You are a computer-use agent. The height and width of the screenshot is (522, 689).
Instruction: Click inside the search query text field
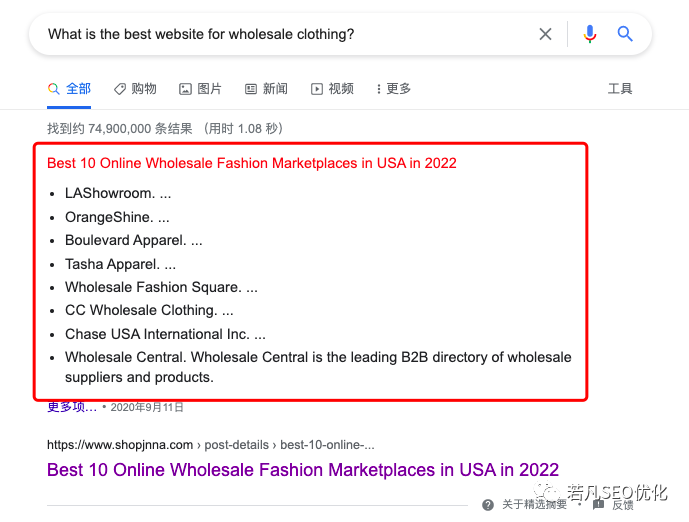tap(281, 34)
